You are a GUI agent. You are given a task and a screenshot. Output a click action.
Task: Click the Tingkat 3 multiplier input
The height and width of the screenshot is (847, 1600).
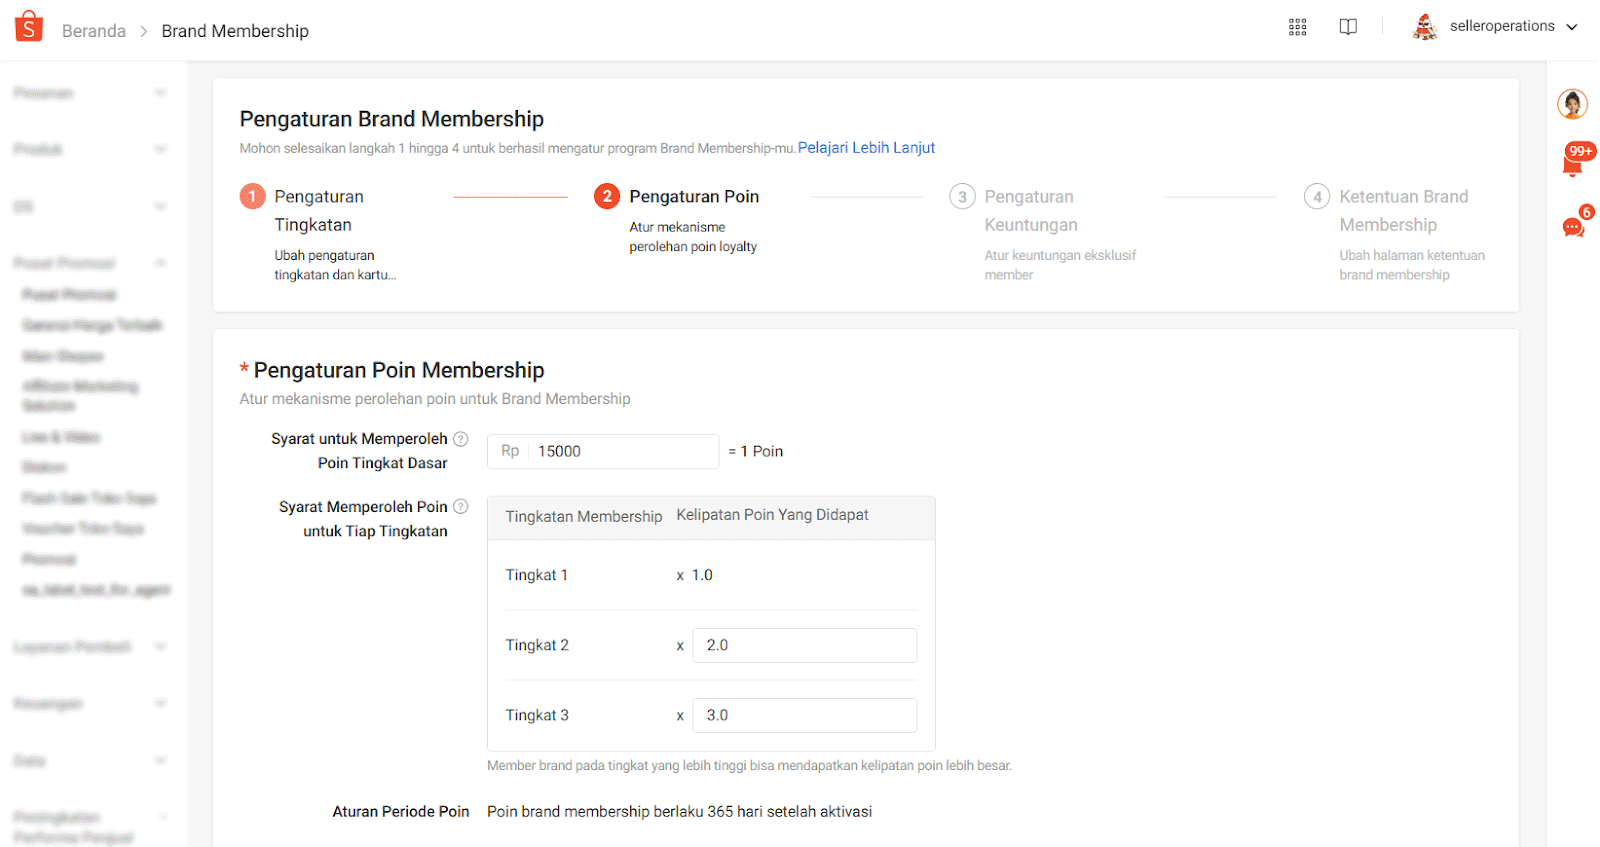804,716
